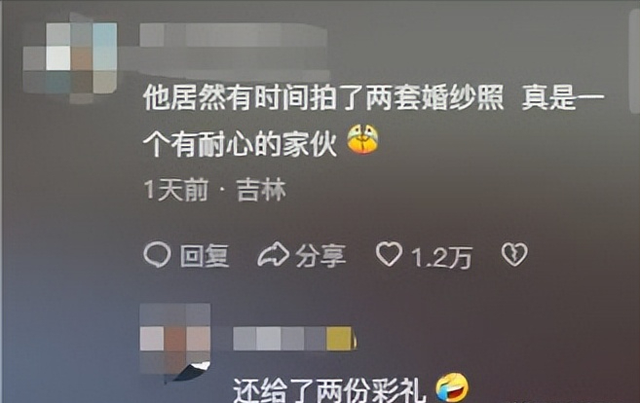Click the 吉林 location label
This screenshot has width=640, height=403.
coord(262,190)
